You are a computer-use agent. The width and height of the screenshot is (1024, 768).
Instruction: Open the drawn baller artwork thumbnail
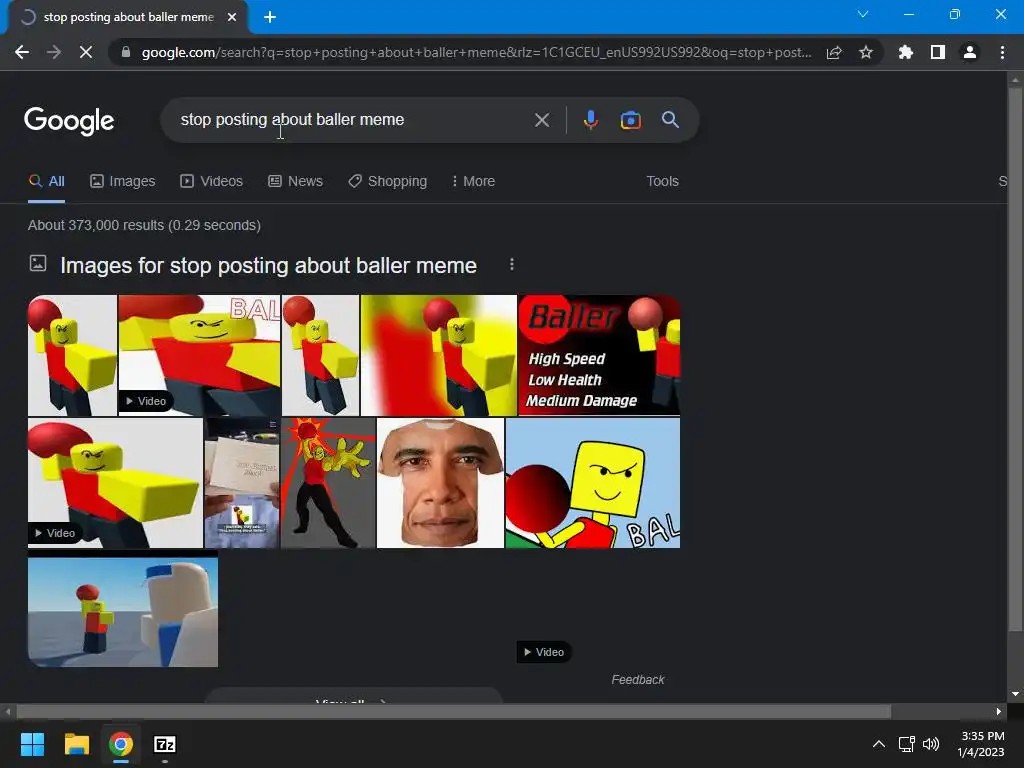click(328, 483)
